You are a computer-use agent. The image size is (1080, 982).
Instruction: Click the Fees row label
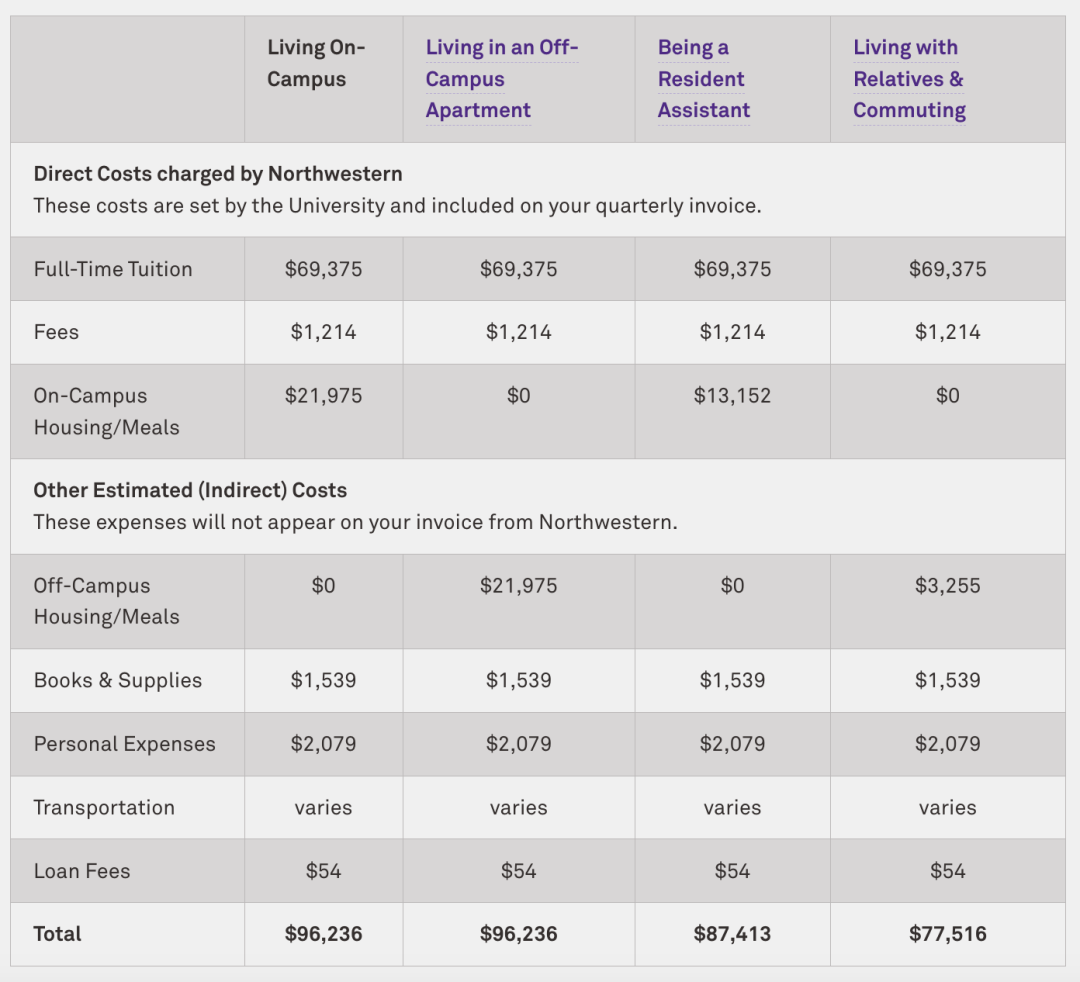(56, 332)
